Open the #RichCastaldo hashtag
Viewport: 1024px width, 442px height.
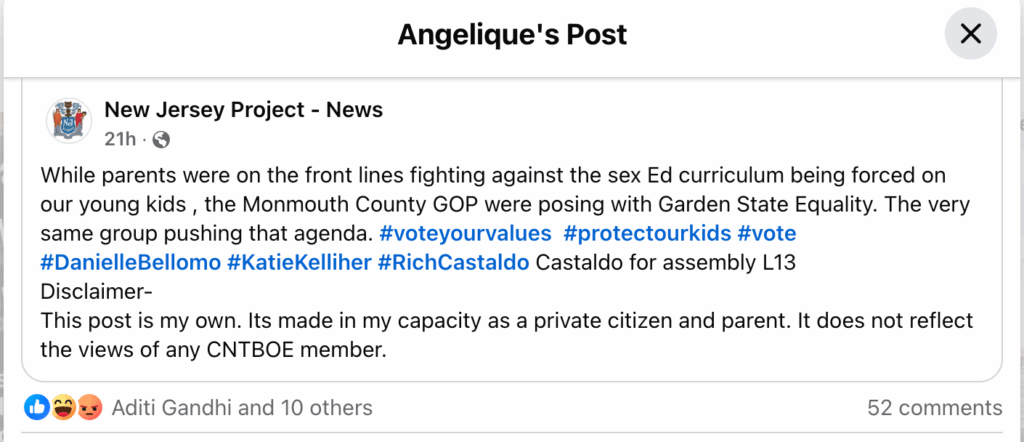(453, 262)
